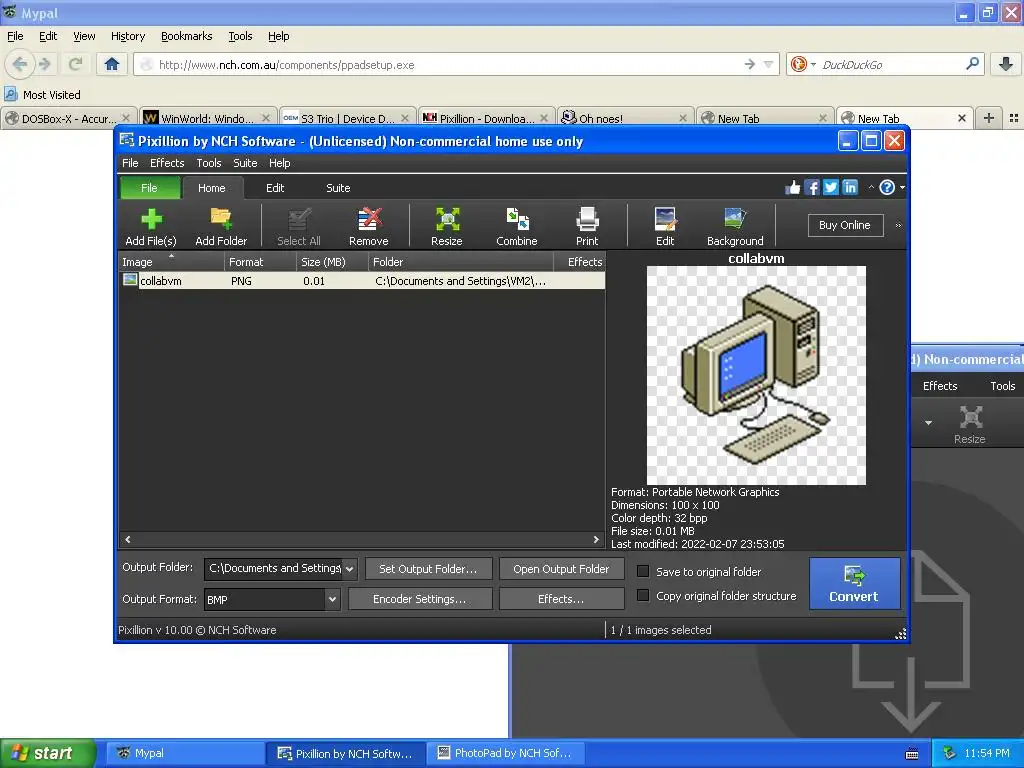Click the Facebook share icon

[x=812, y=188]
